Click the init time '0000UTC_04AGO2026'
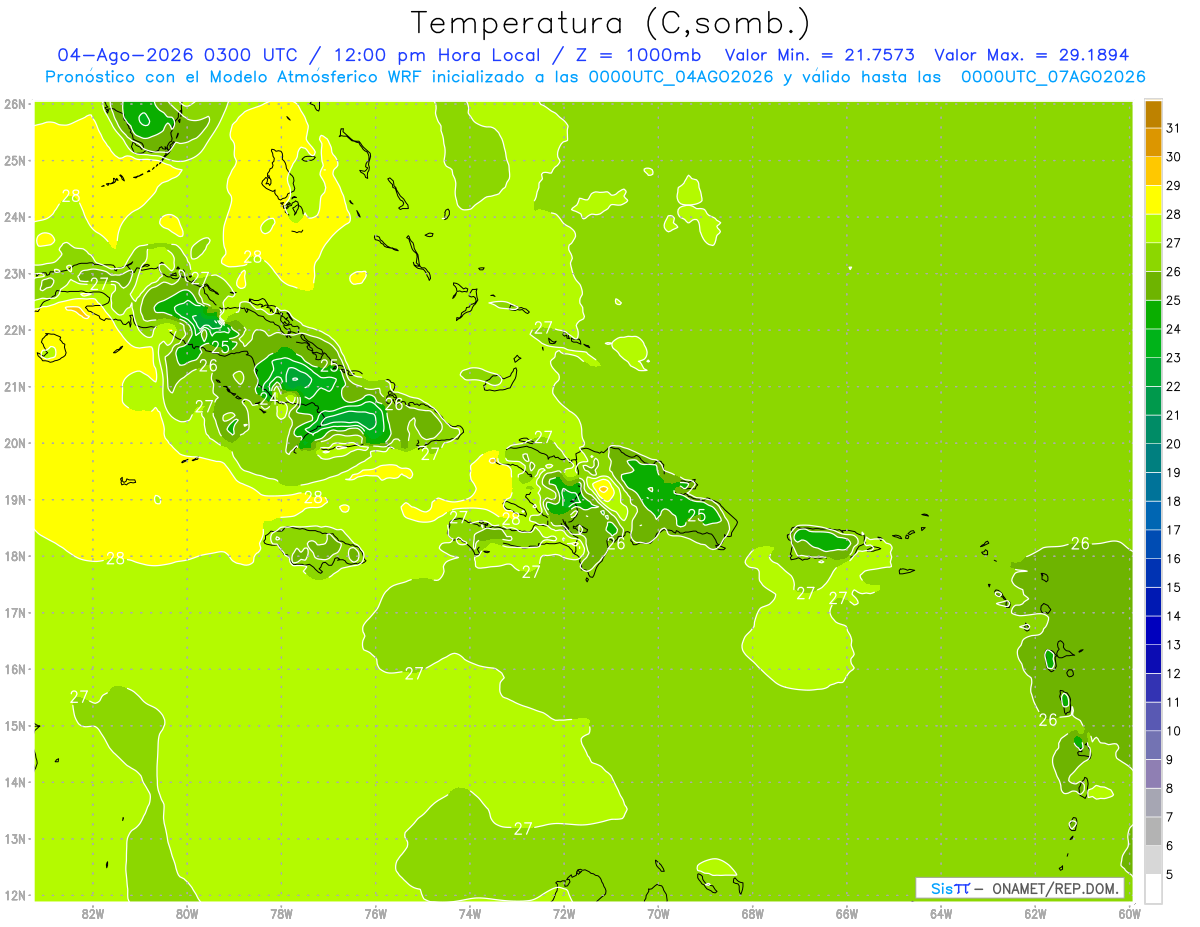 pos(681,77)
